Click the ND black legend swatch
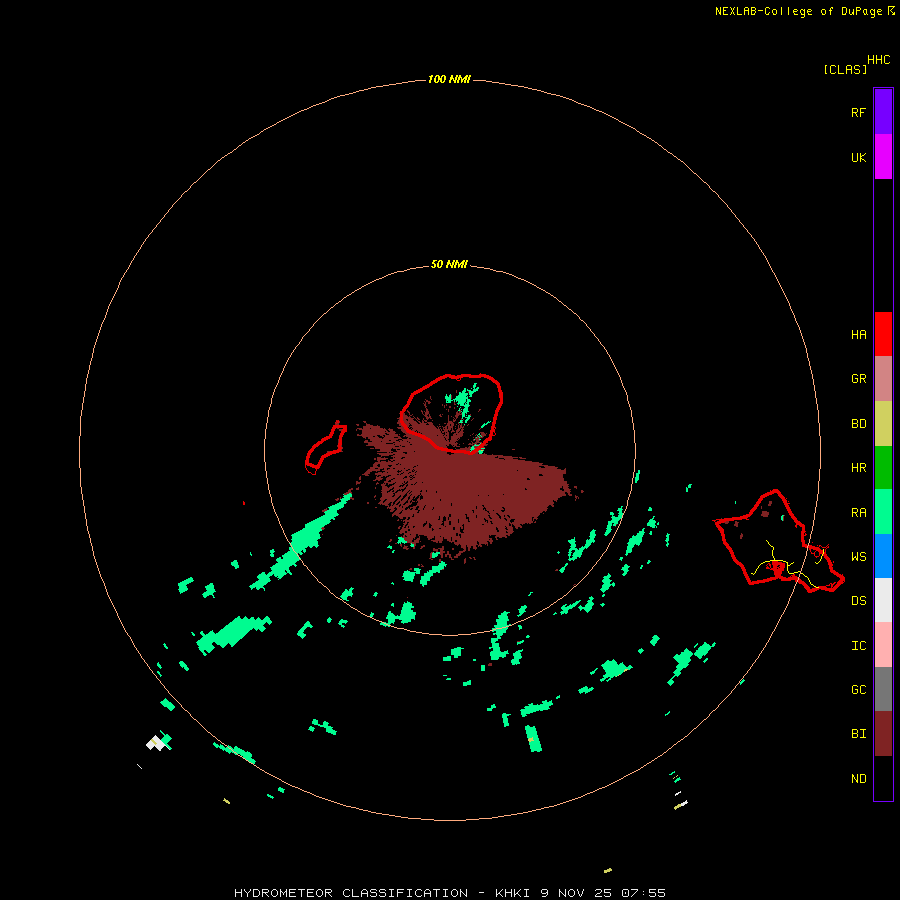The height and width of the screenshot is (900, 900). click(x=883, y=778)
